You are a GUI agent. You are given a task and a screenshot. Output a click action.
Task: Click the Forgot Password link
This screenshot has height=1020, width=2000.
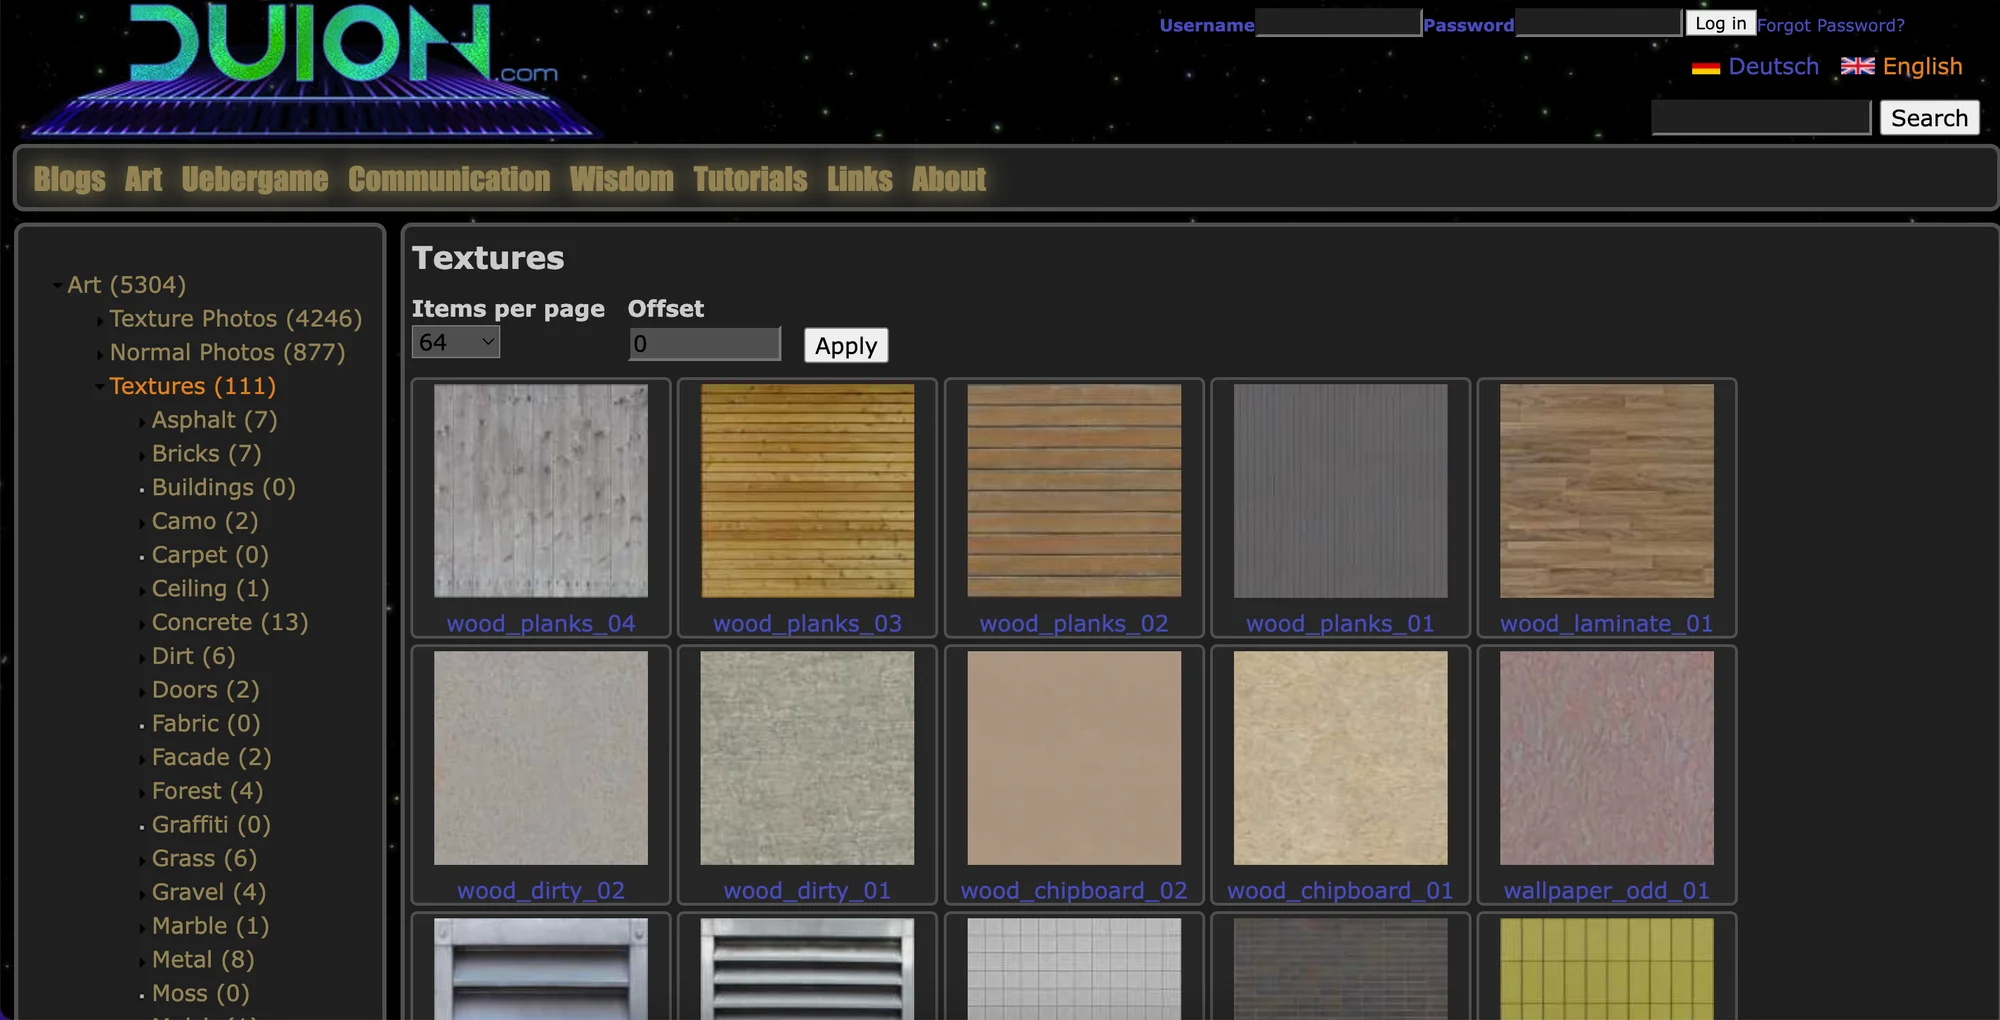(x=1830, y=25)
